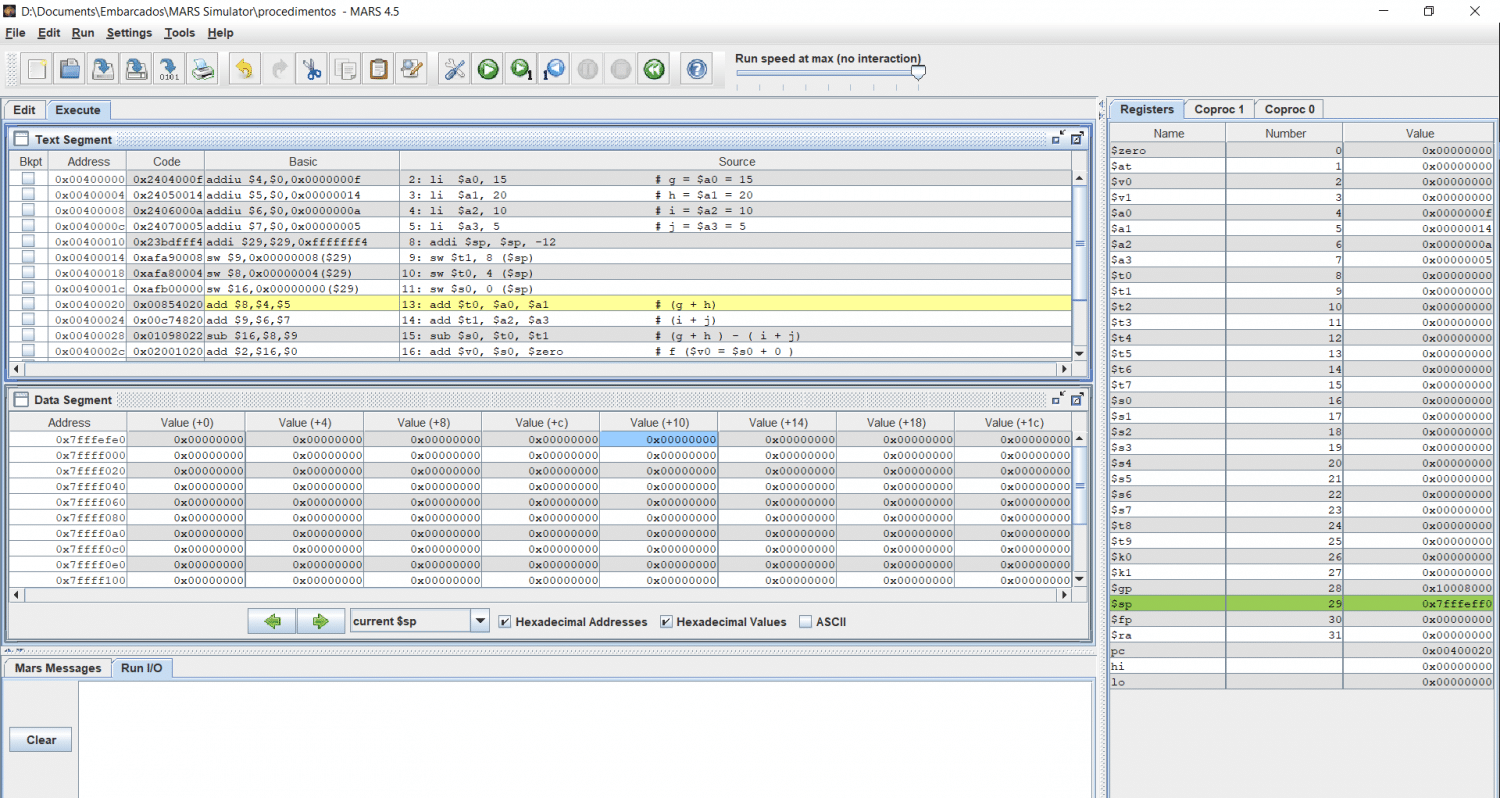Switch to the Coproc 0 tab
The width and height of the screenshot is (1500, 798).
(x=1290, y=109)
